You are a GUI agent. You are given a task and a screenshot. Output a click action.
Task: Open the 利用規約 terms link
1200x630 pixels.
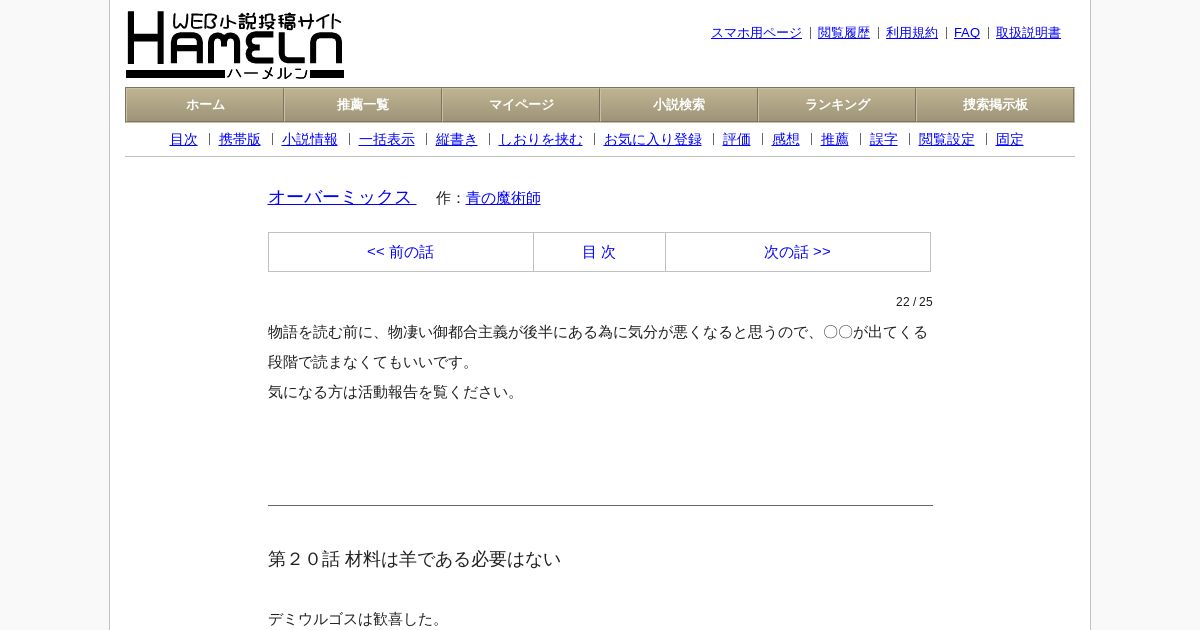click(x=912, y=33)
